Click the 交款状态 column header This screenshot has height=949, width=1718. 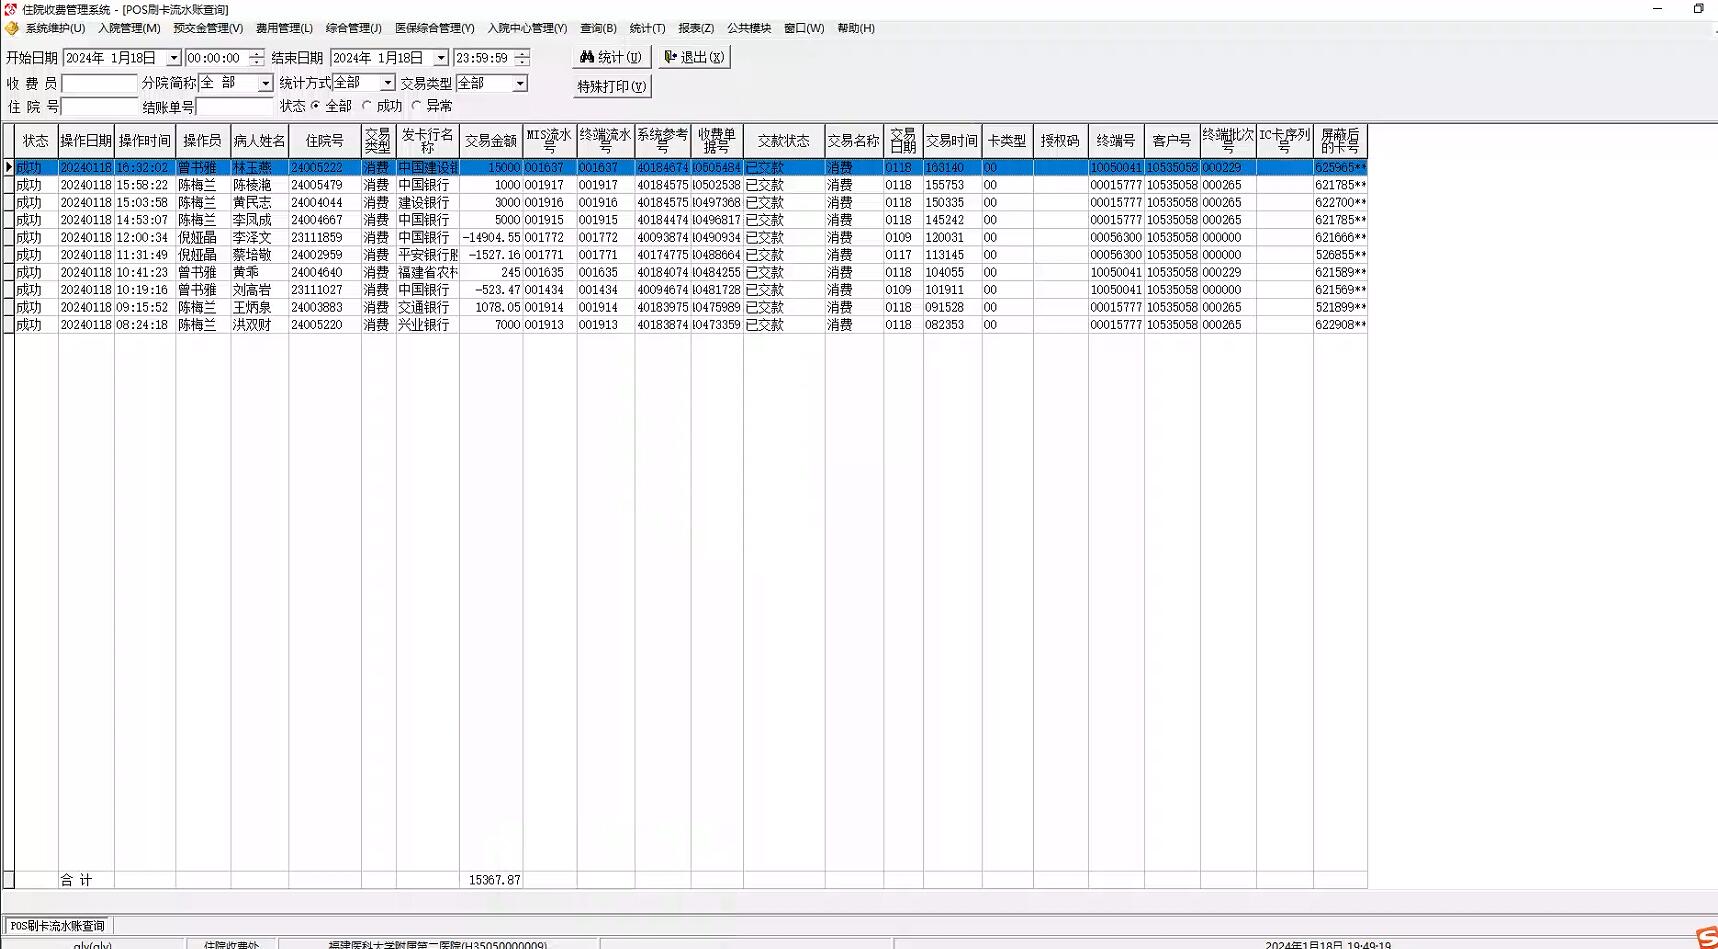(784, 141)
